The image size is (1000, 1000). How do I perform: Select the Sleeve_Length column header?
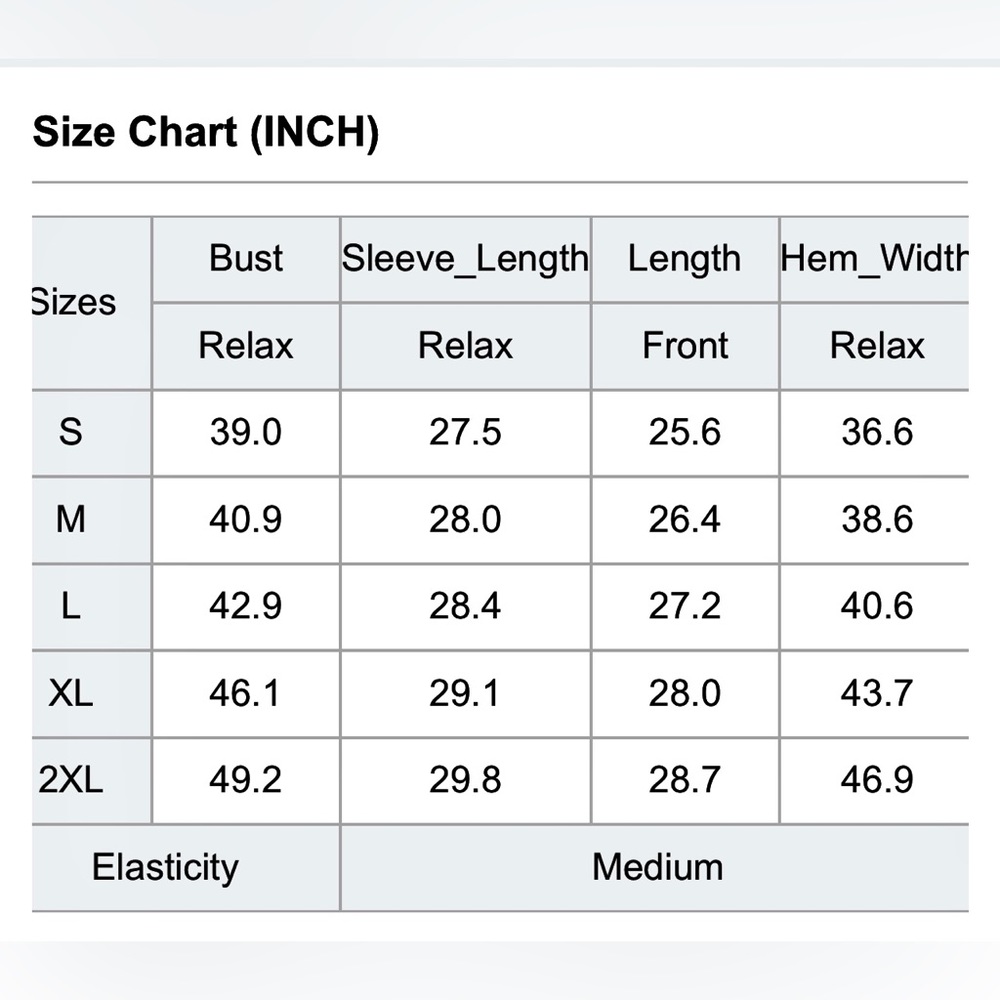pyautogui.click(x=466, y=259)
